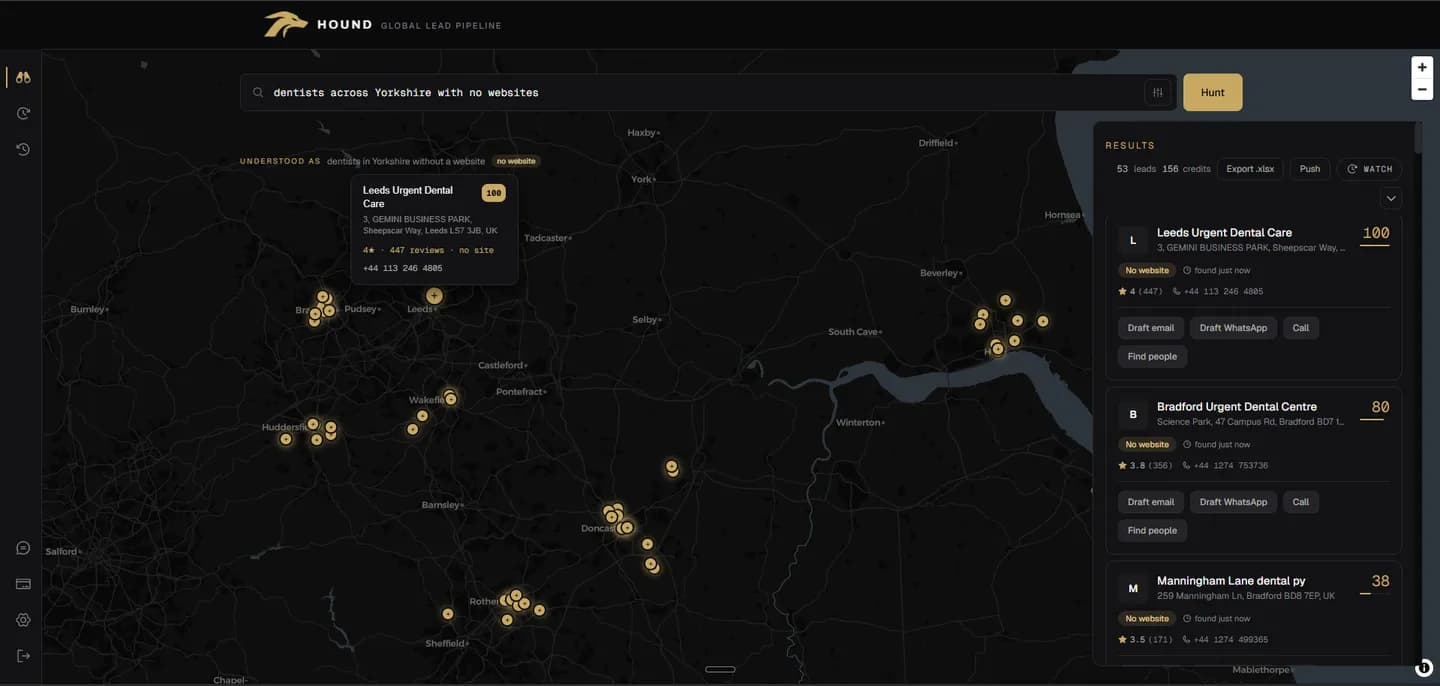The width and height of the screenshot is (1440, 686).
Task: Click the Sheffield map pin marker
Action: pyautogui.click(x=448, y=613)
